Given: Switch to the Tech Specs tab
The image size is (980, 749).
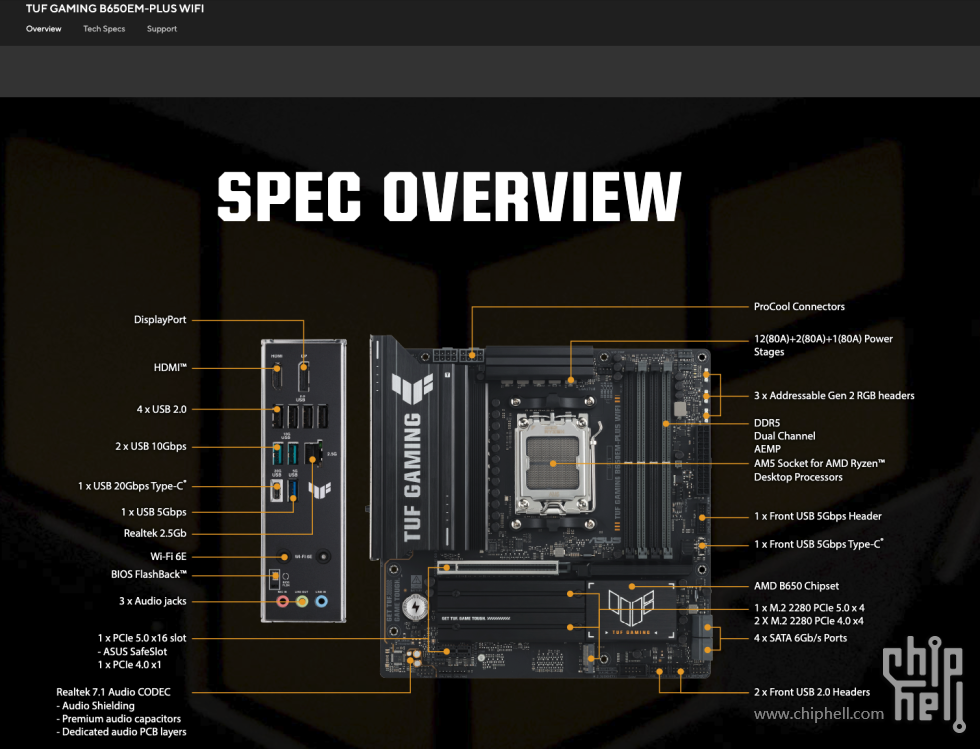Looking at the screenshot, I should [x=104, y=29].
